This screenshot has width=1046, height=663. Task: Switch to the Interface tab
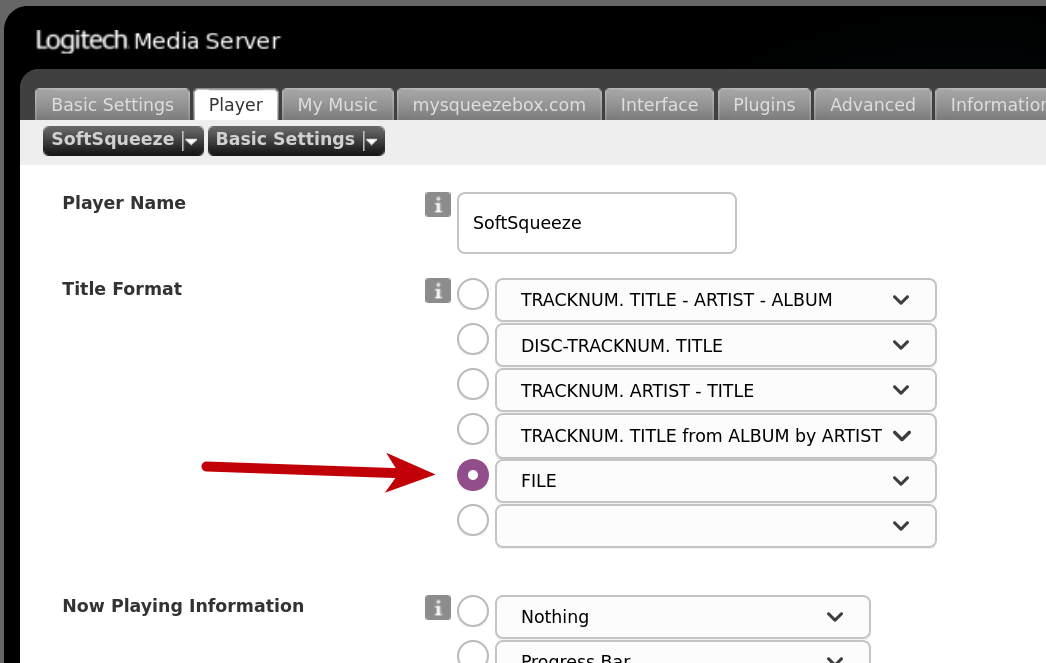[x=659, y=105]
